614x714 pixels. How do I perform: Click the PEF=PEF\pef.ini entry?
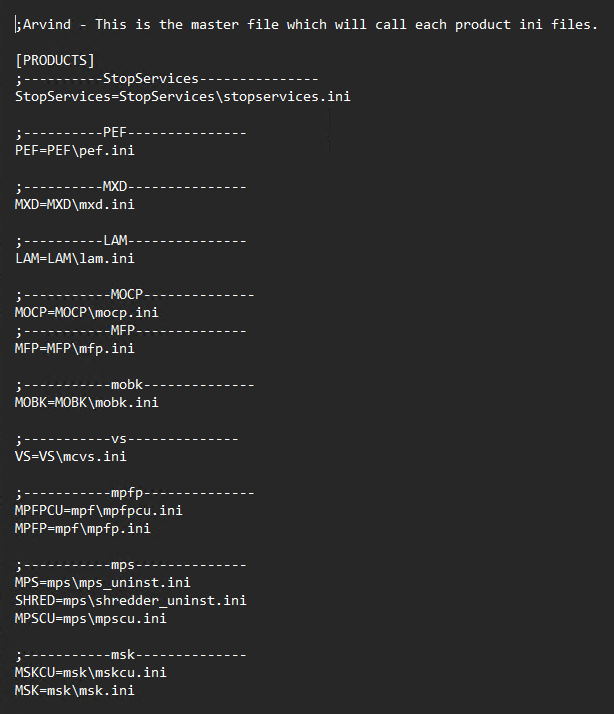pos(74,150)
